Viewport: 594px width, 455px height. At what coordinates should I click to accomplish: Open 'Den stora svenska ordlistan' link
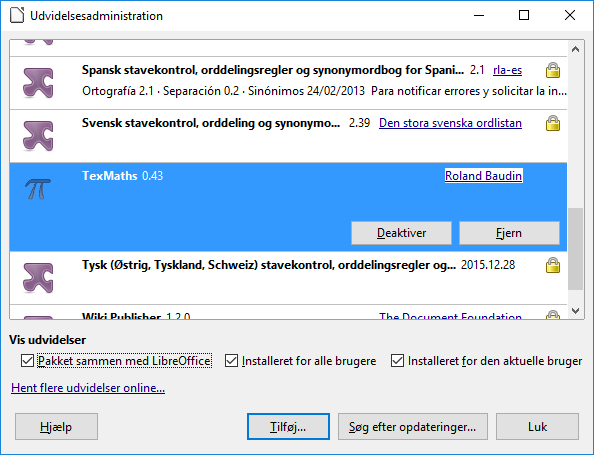click(x=450, y=123)
